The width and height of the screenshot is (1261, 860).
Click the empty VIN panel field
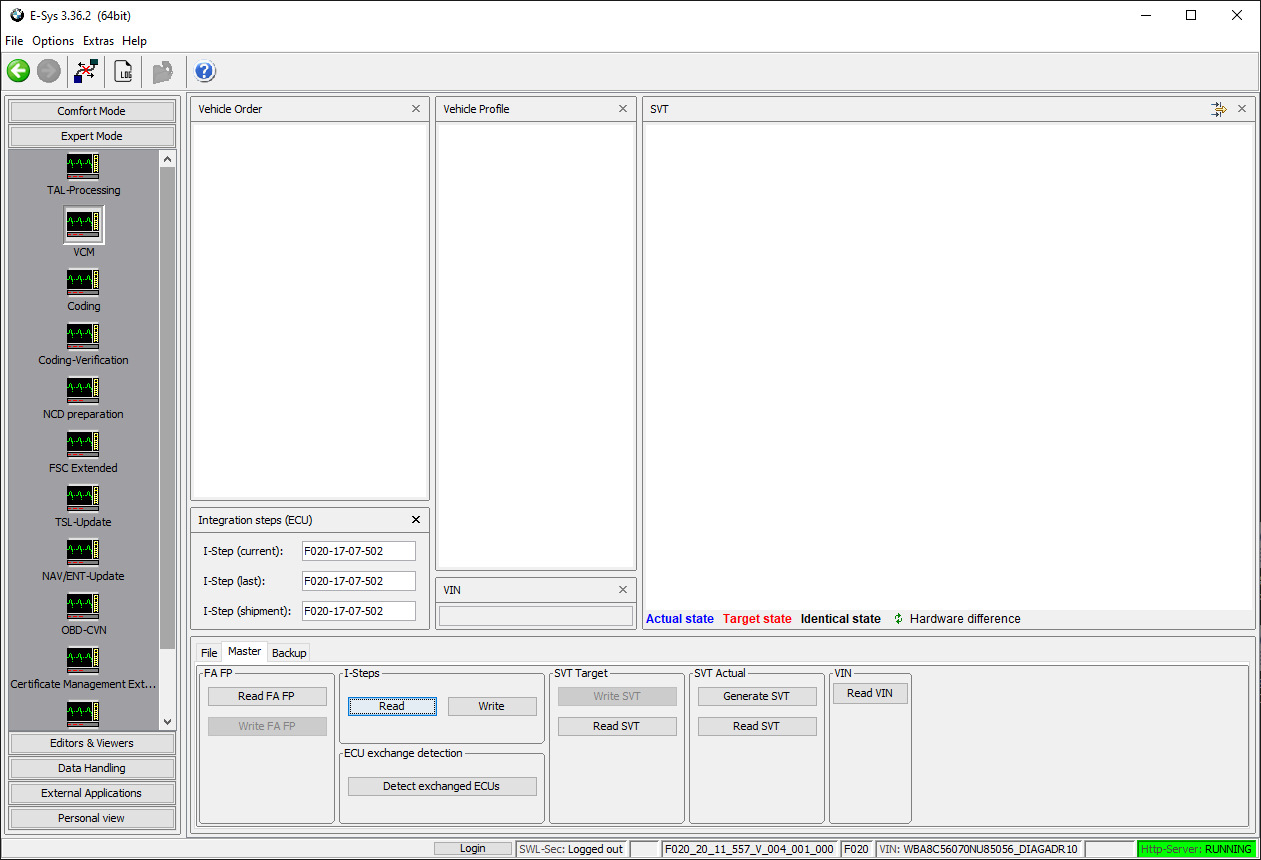pos(536,616)
